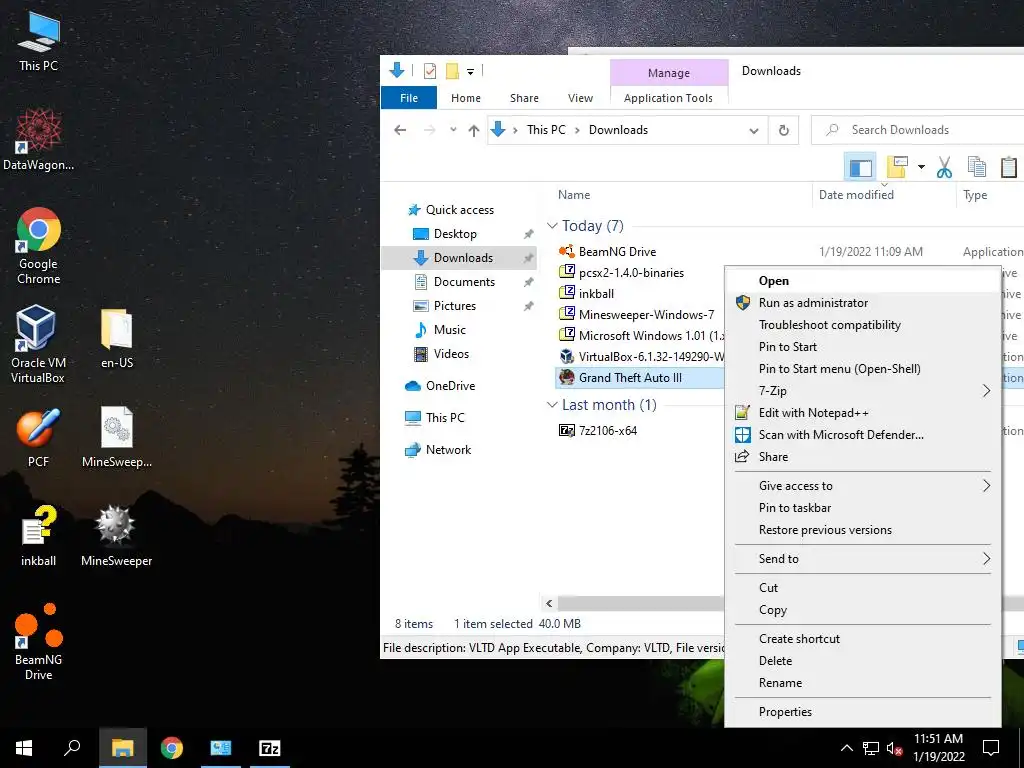
Task: Go up one folder level arrow
Action: [474, 130]
